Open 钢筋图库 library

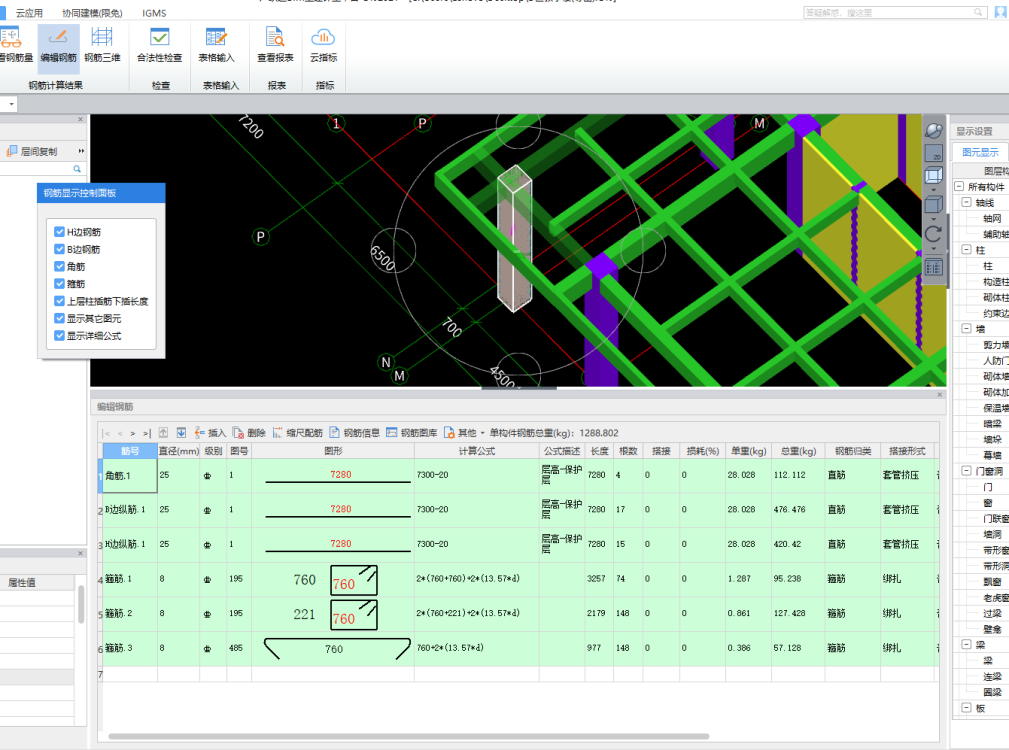pos(412,433)
